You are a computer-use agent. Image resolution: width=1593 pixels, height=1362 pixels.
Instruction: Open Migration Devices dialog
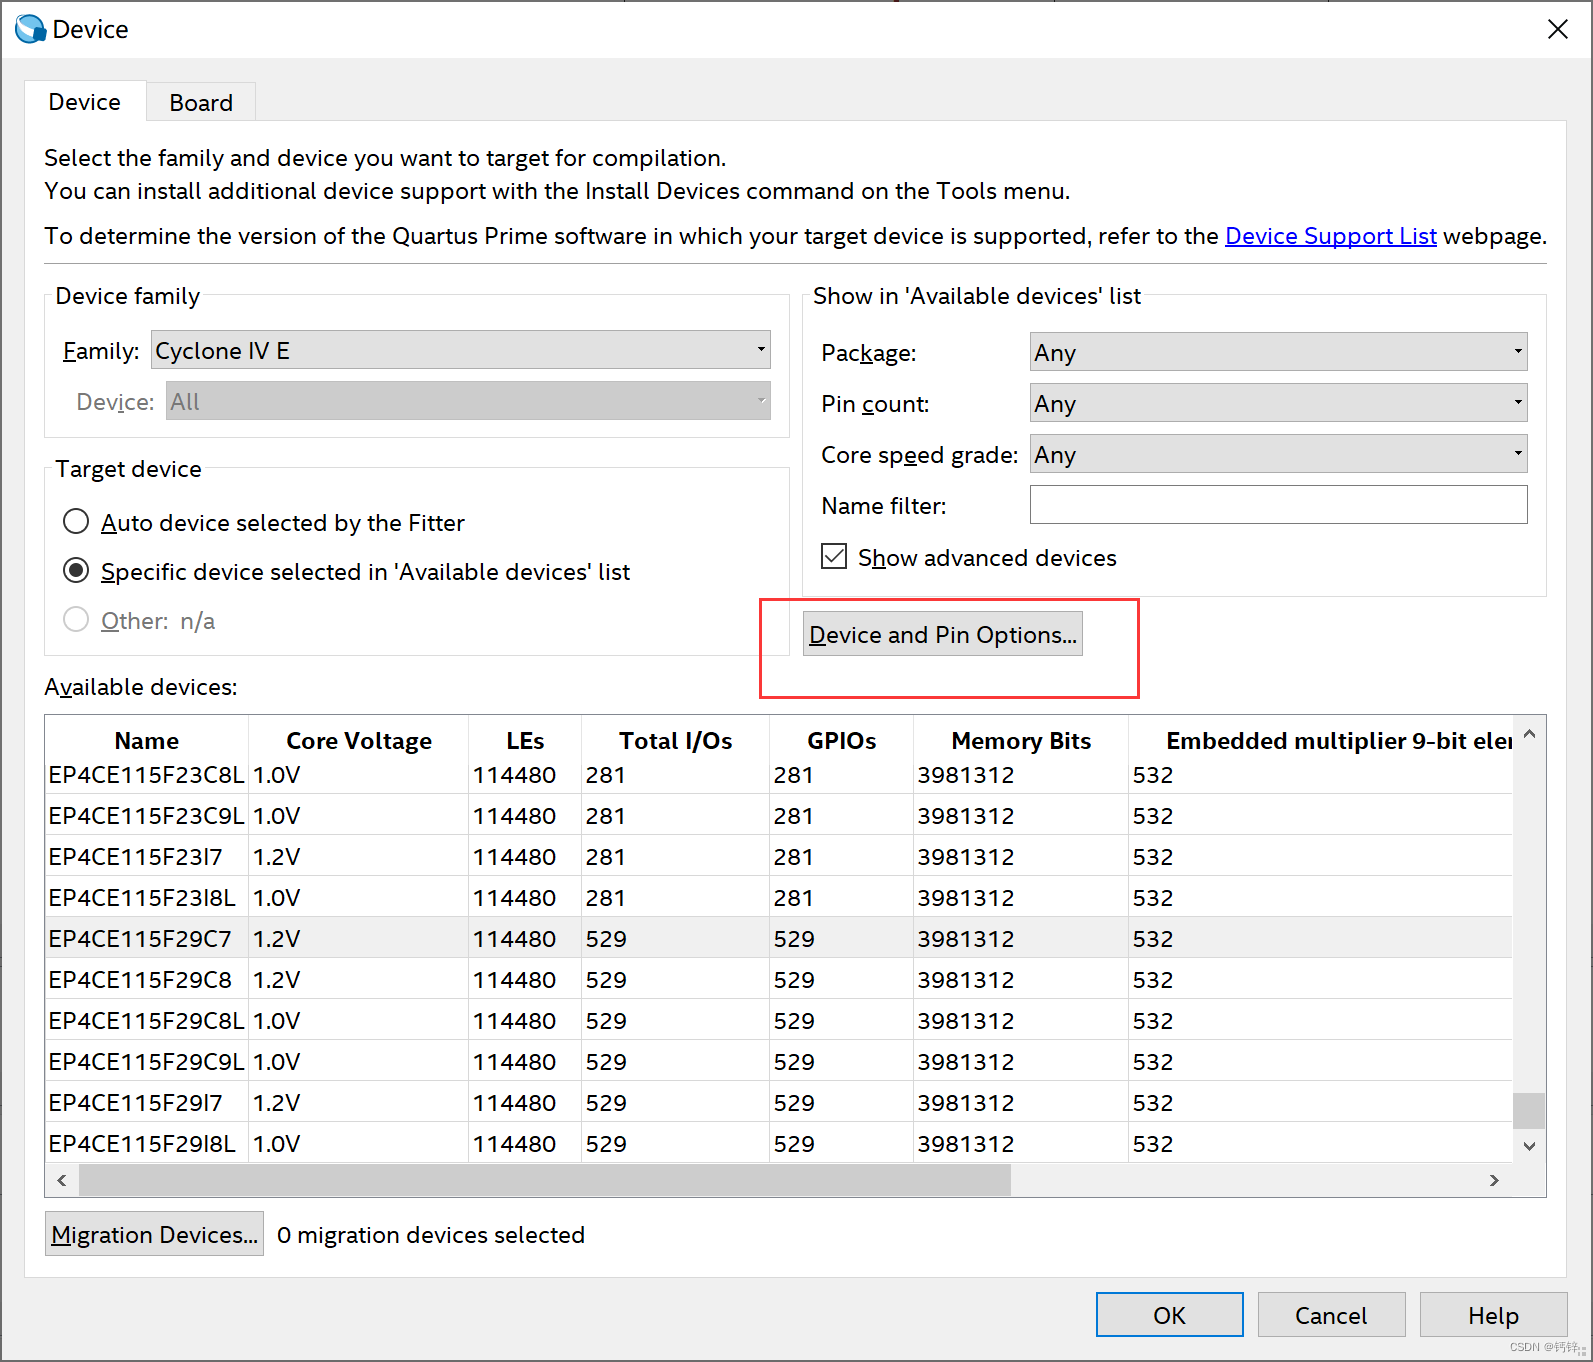pos(154,1234)
